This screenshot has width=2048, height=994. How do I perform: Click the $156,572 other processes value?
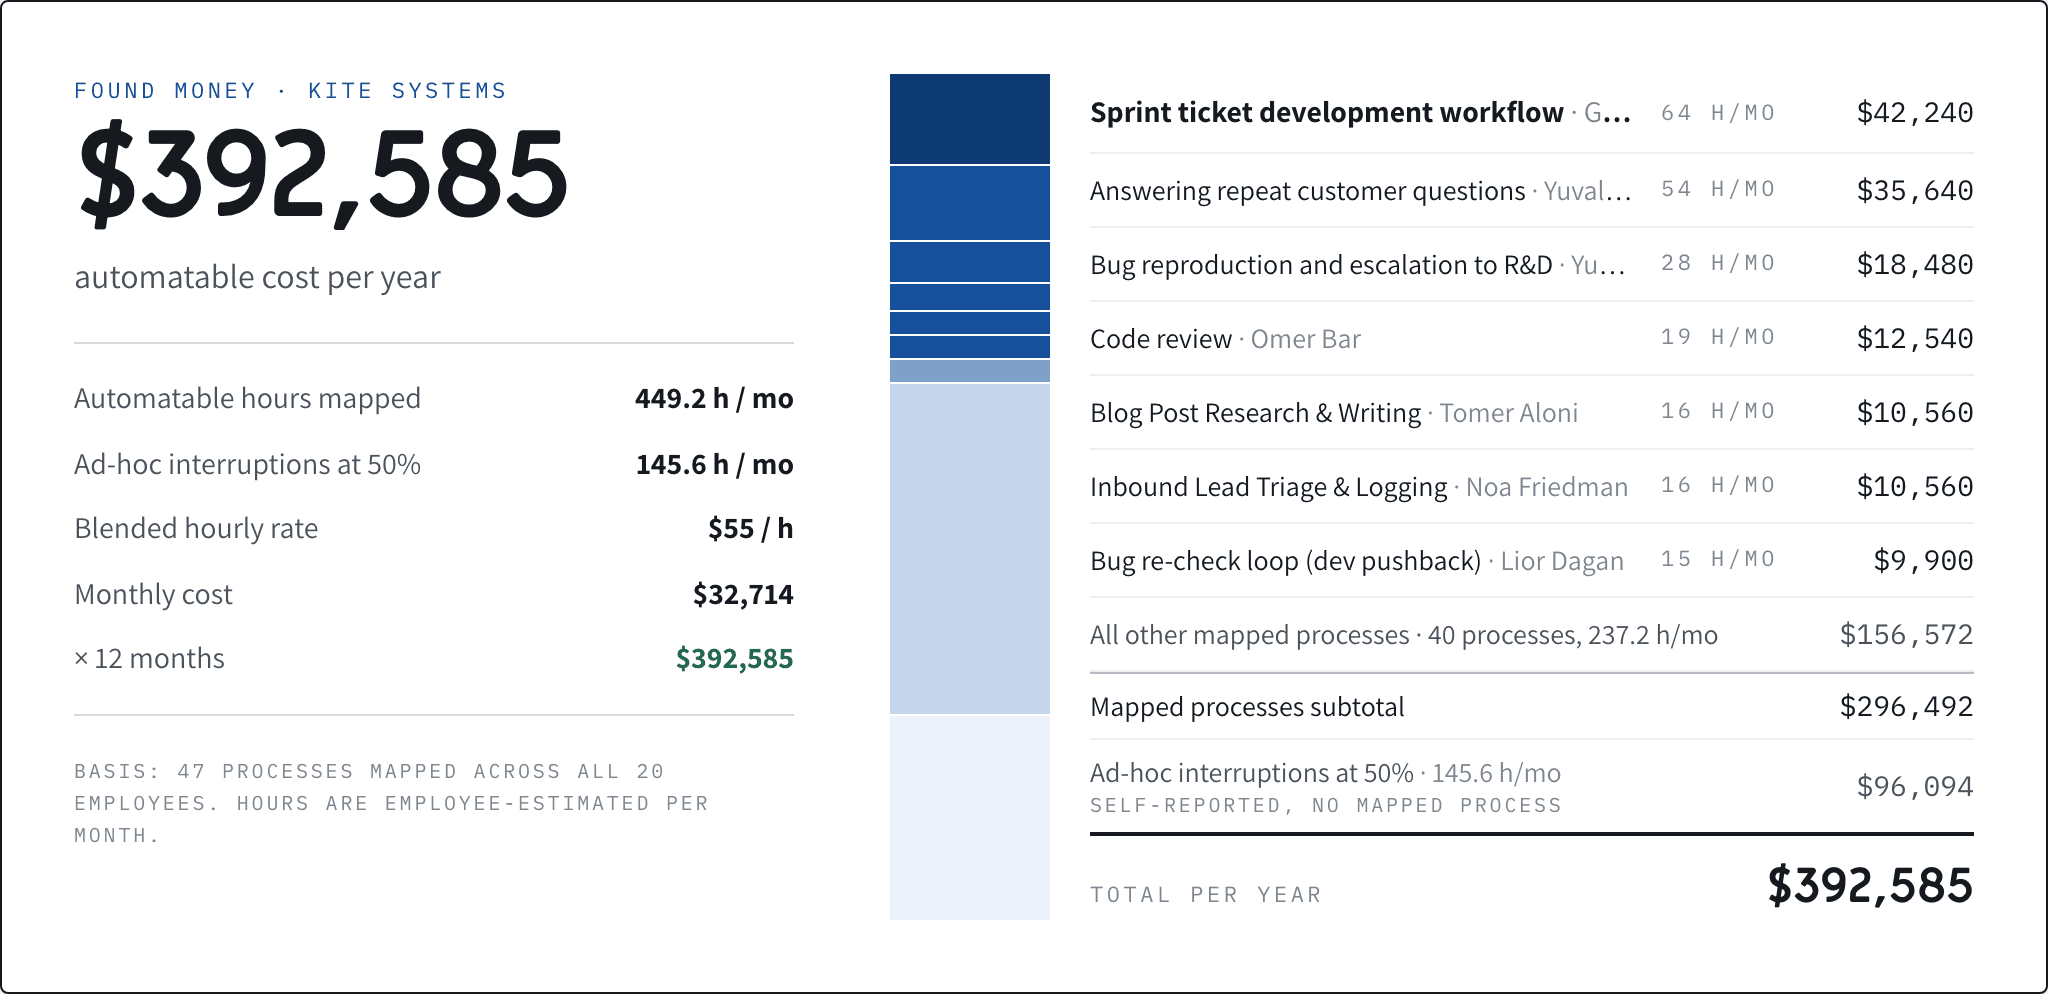[x=1906, y=635]
